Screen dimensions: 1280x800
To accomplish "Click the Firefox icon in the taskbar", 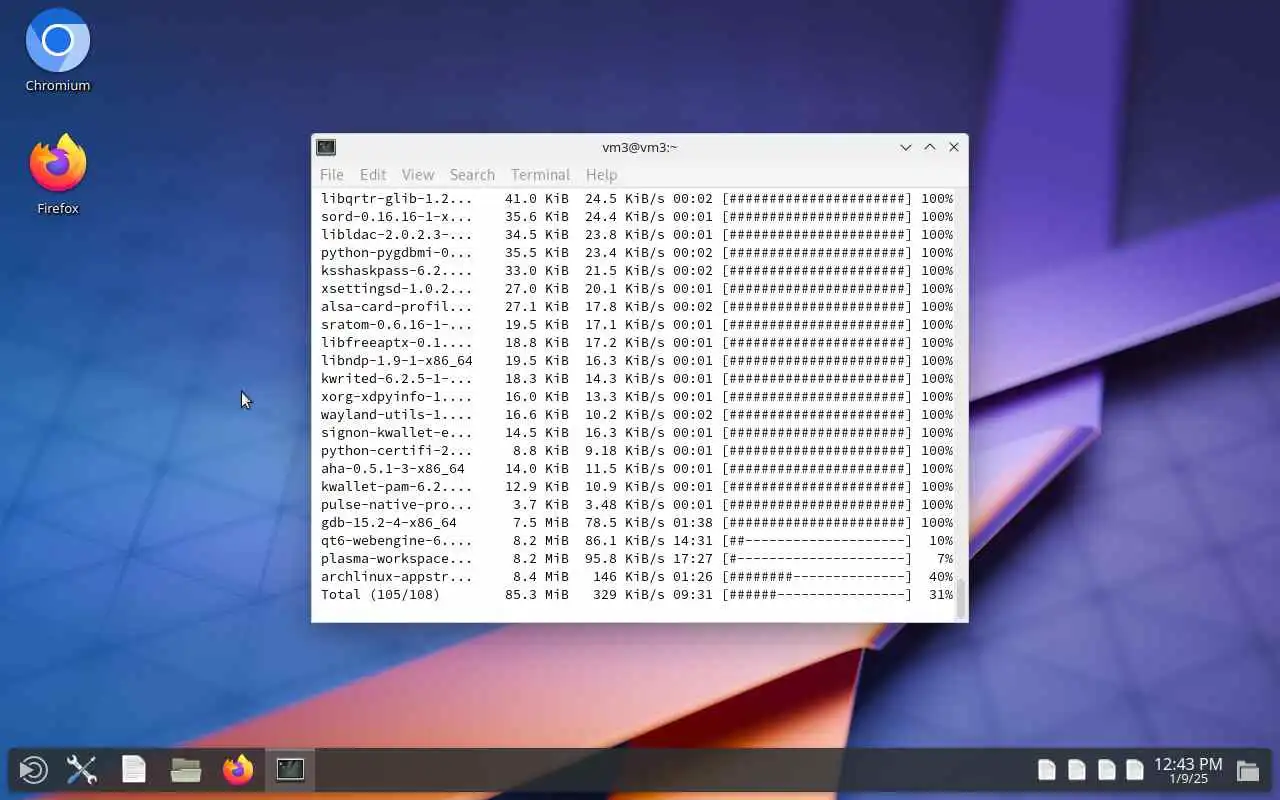I will [238, 770].
